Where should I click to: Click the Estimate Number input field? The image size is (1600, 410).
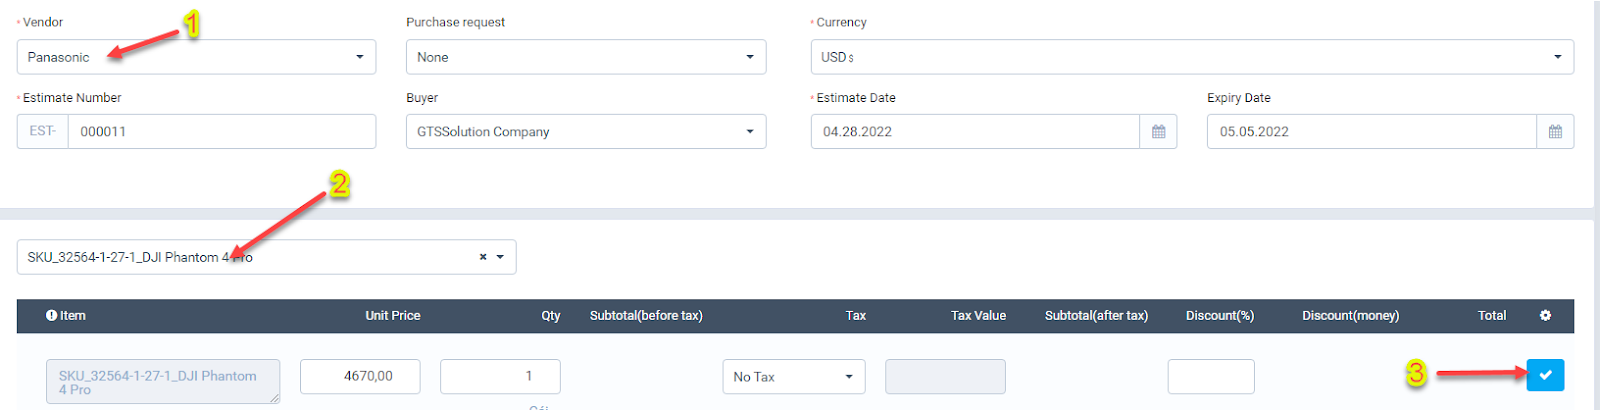(x=221, y=132)
